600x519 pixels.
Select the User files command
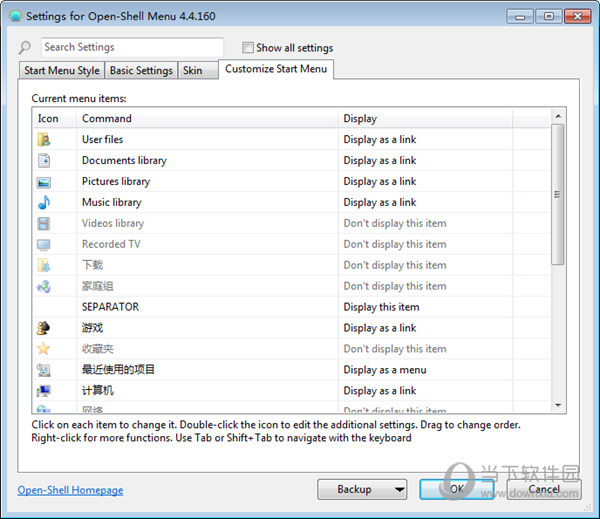(102, 139)
